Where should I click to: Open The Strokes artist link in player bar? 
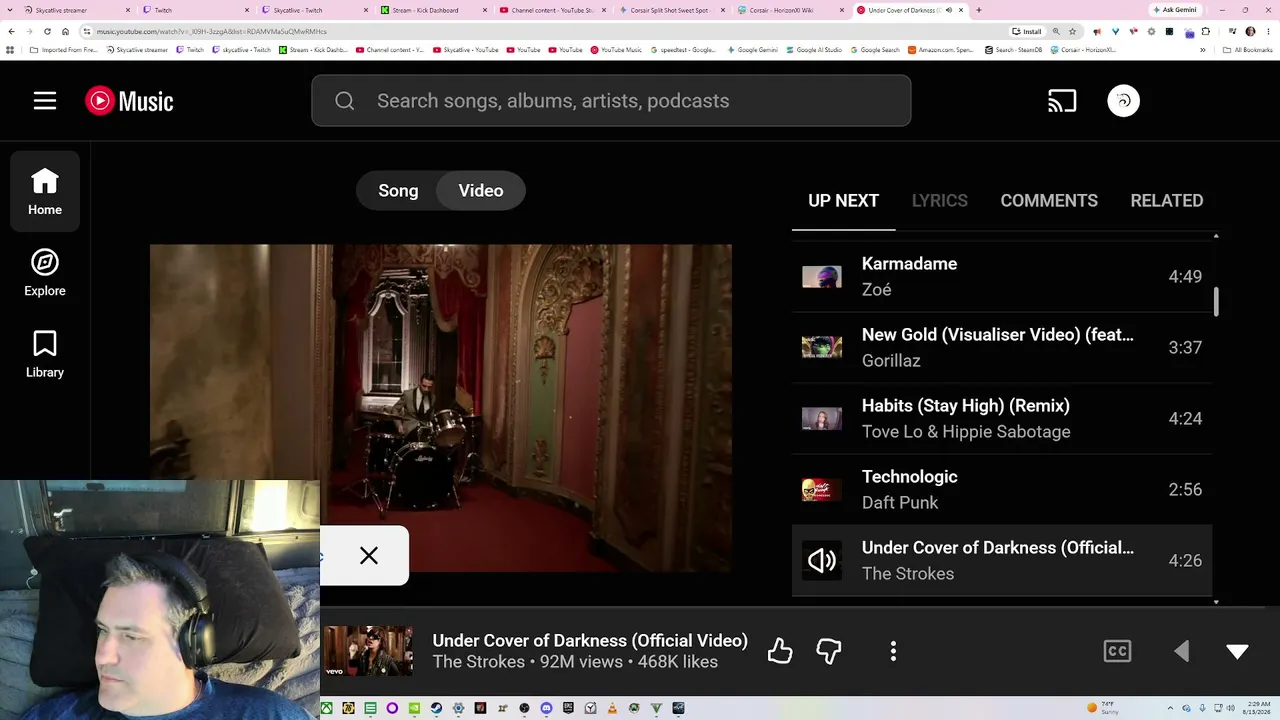point(479,662)
